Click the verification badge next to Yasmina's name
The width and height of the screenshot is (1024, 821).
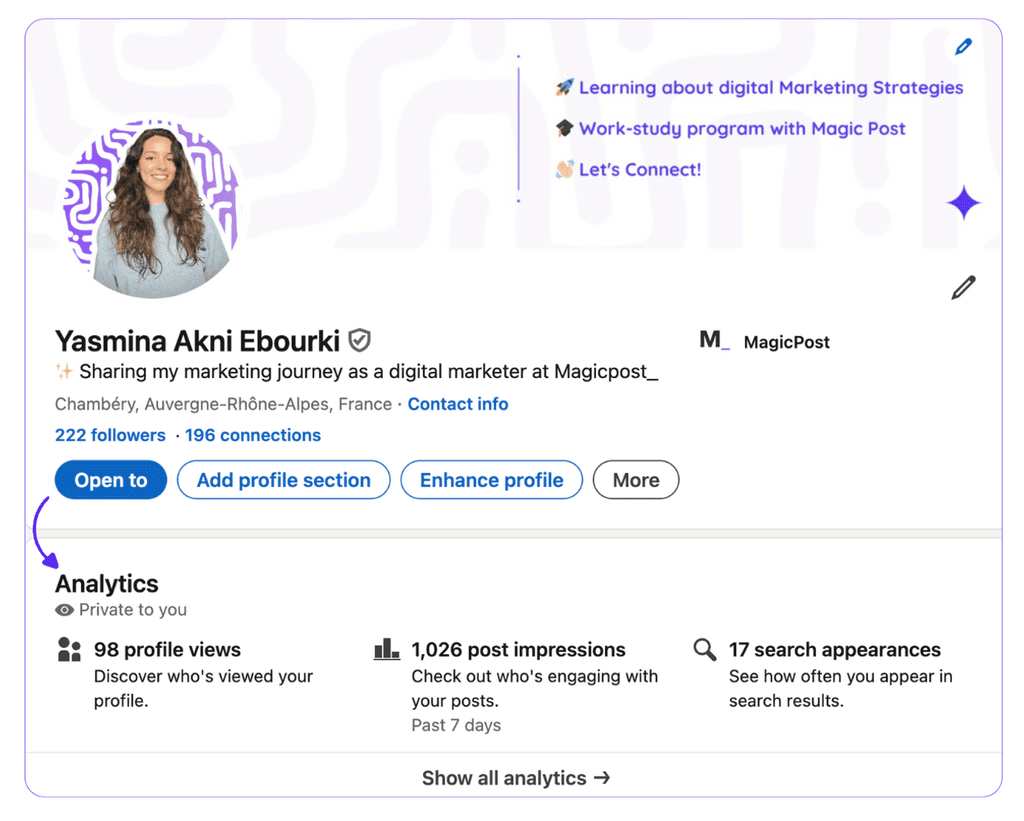point(358,340)
